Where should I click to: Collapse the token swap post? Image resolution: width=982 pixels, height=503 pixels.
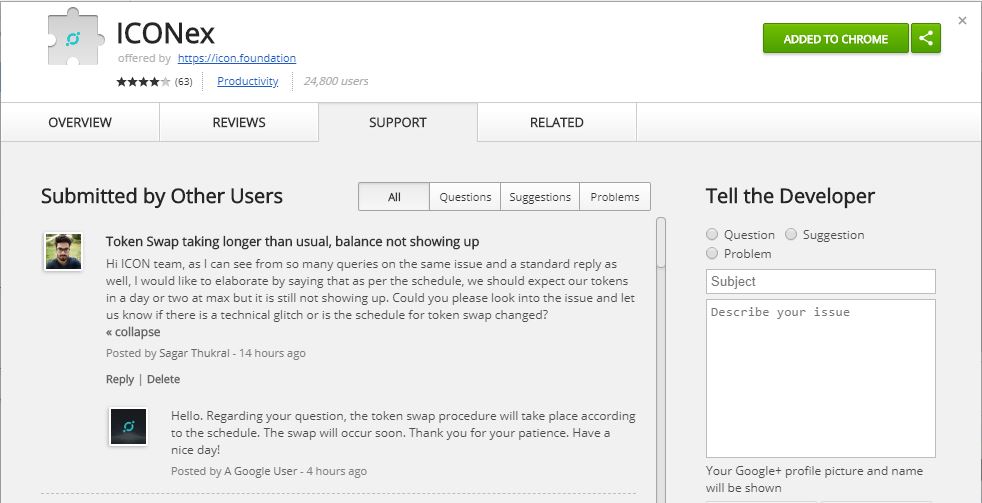pyautogui.click(x=133, y=332)
